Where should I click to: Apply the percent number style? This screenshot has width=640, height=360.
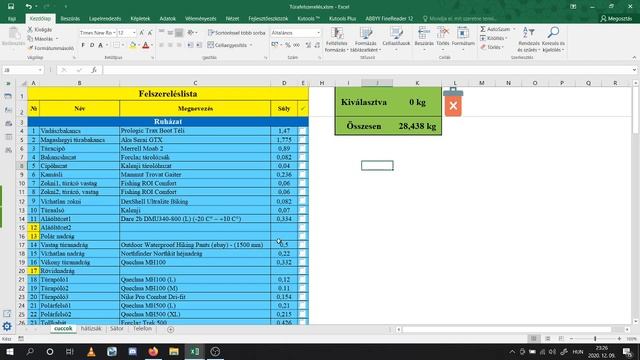288,45
